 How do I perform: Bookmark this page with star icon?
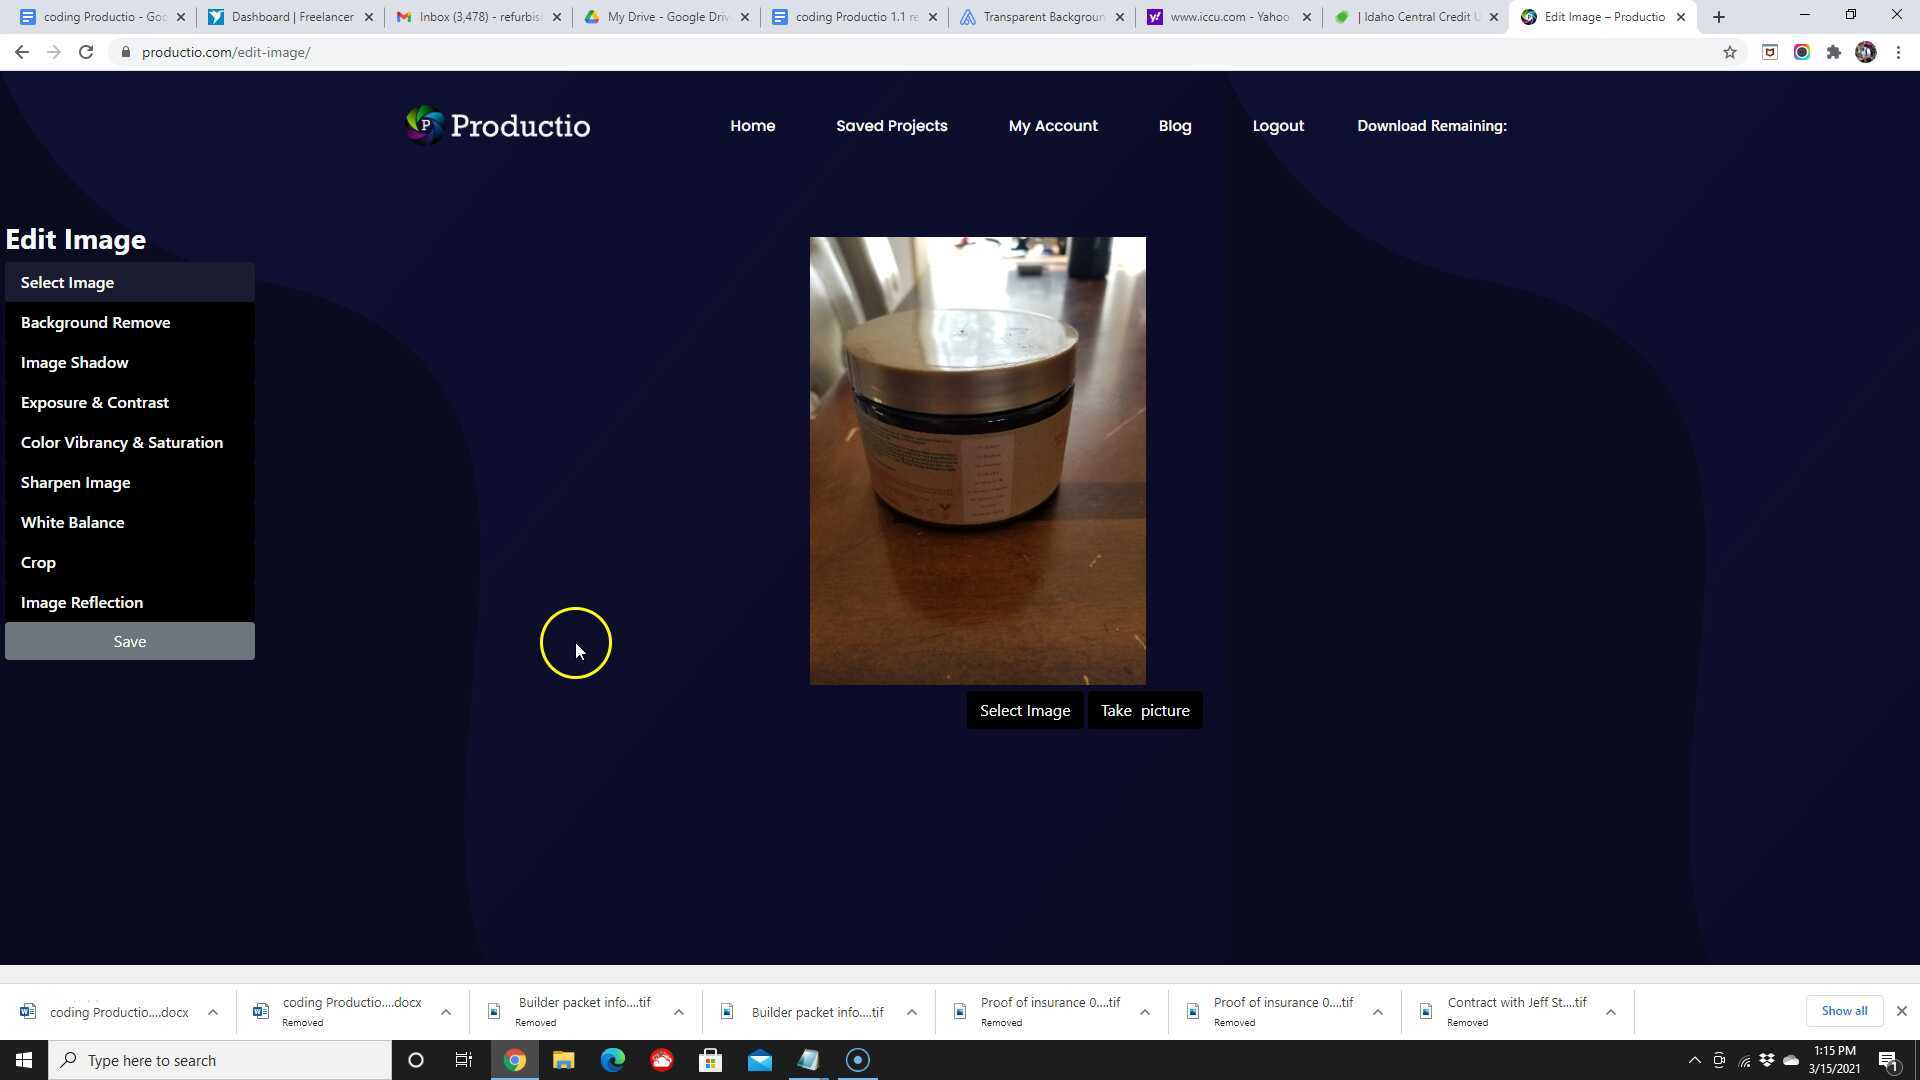1729,52
